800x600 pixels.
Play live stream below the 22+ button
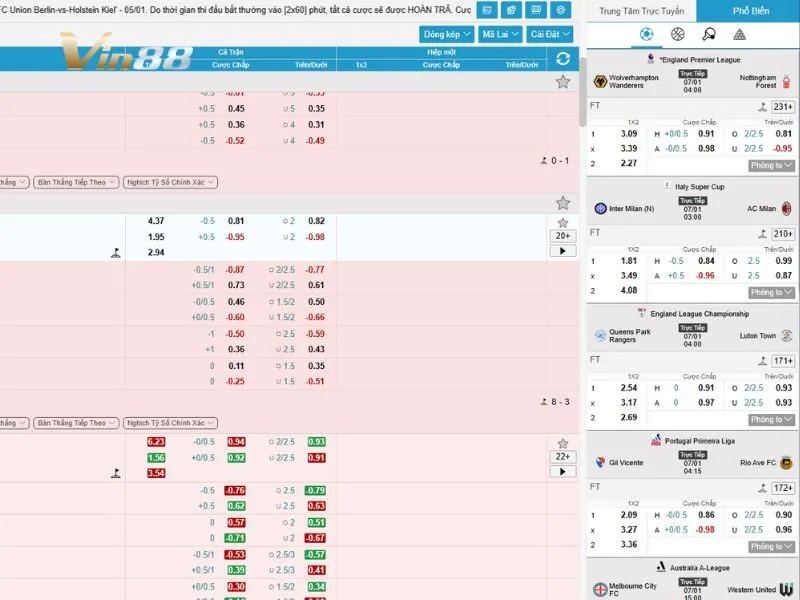coord(563,472)
